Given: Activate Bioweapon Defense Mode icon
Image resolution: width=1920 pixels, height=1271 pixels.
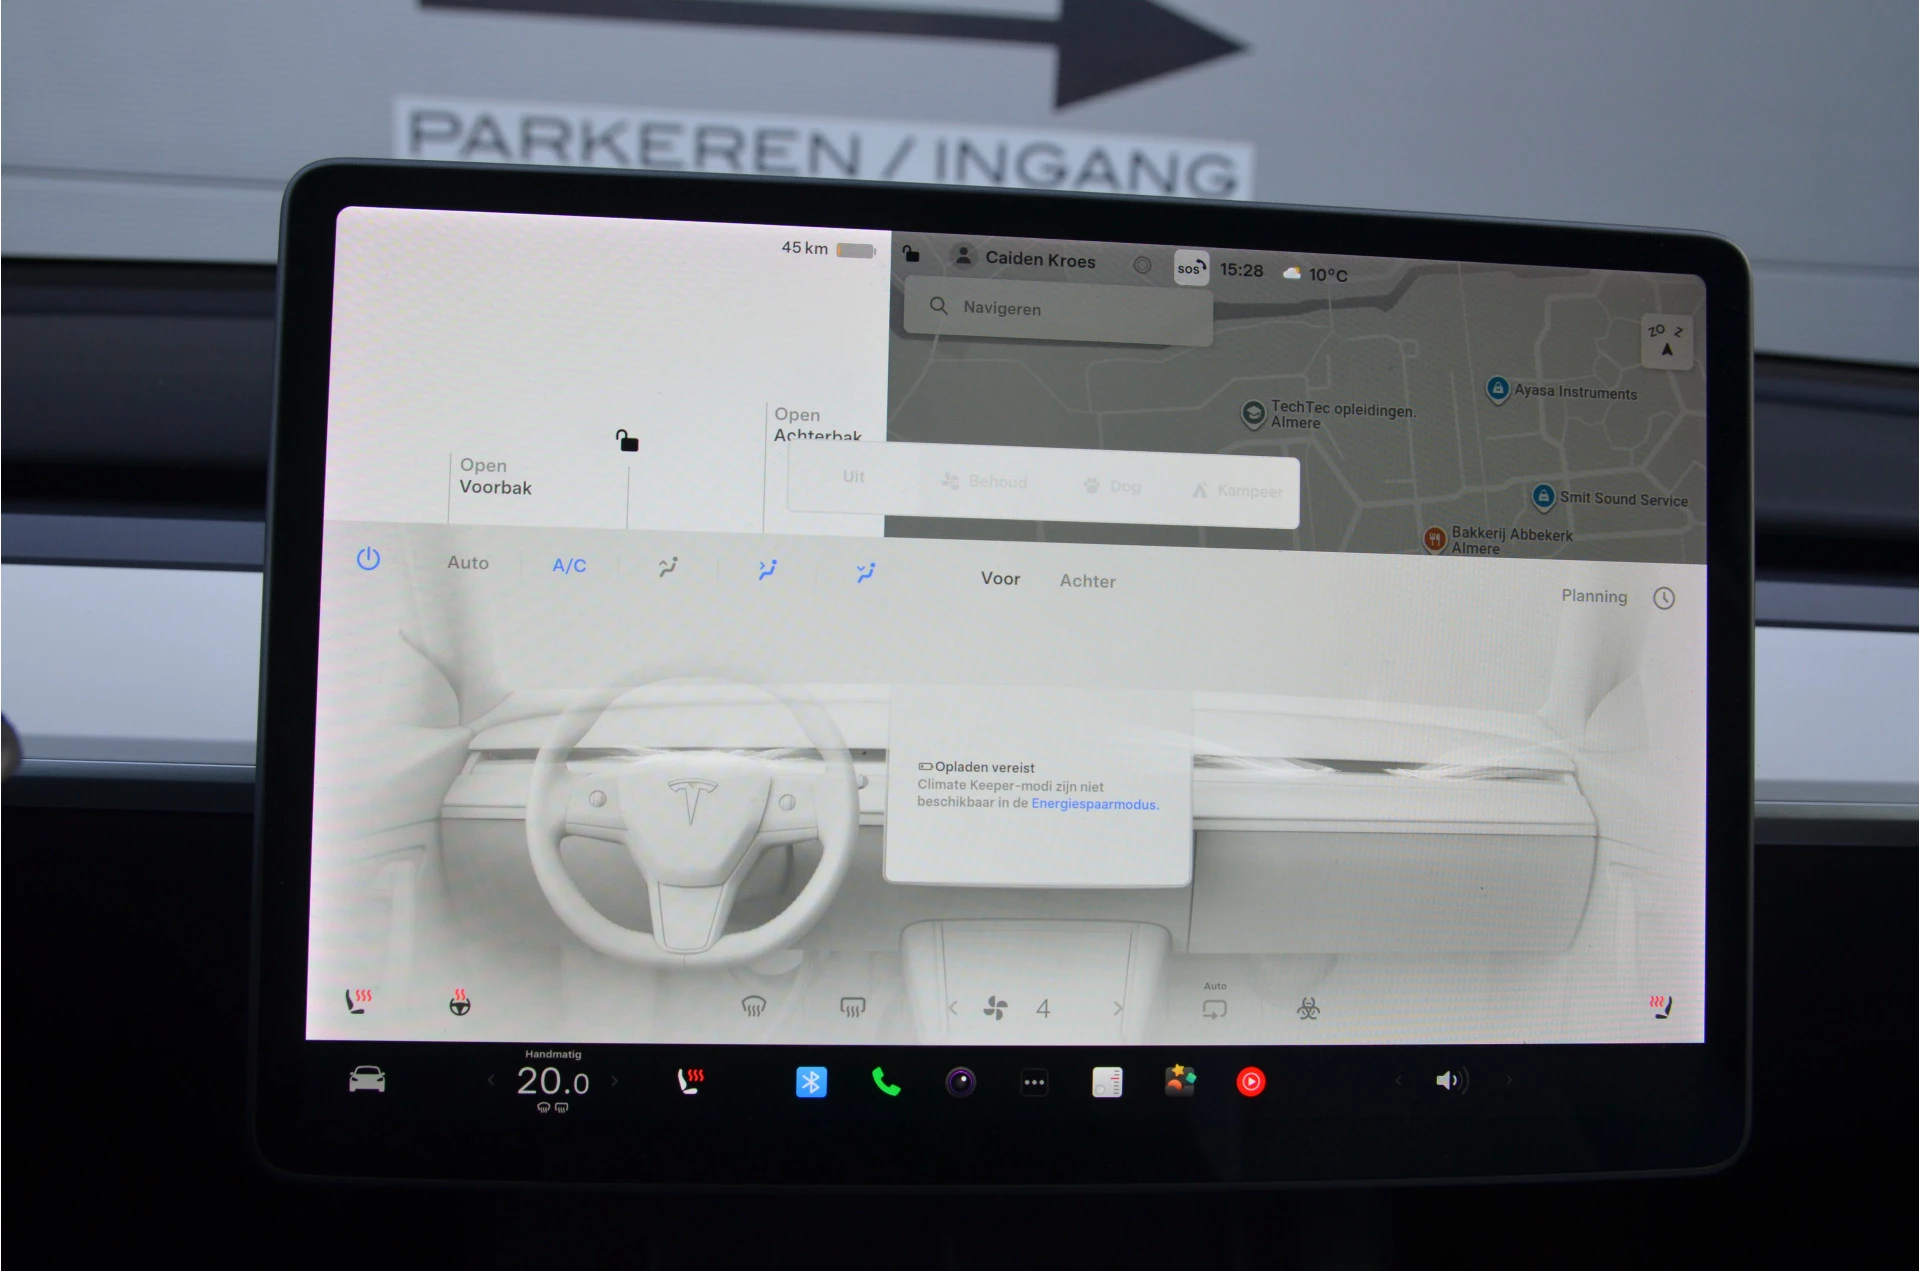Looking at the screenshot, I should (1308, 1009).
